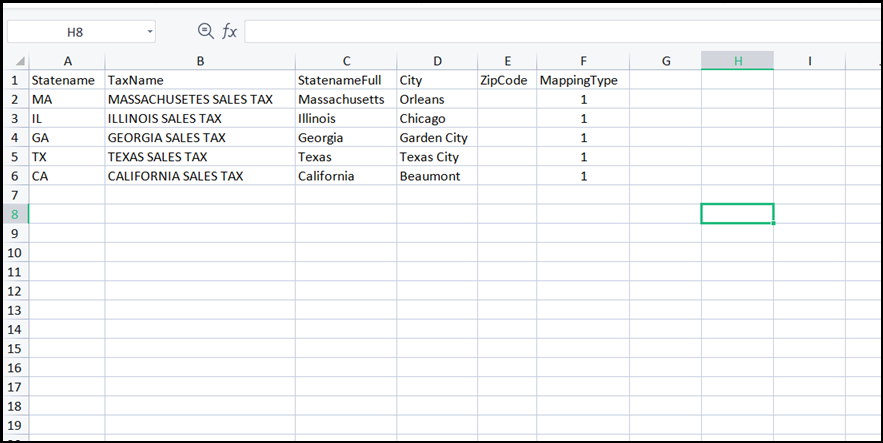Select the cell containing GA
Image resolution: width=883 pixels, height=443 pixels.
(67, 138)
